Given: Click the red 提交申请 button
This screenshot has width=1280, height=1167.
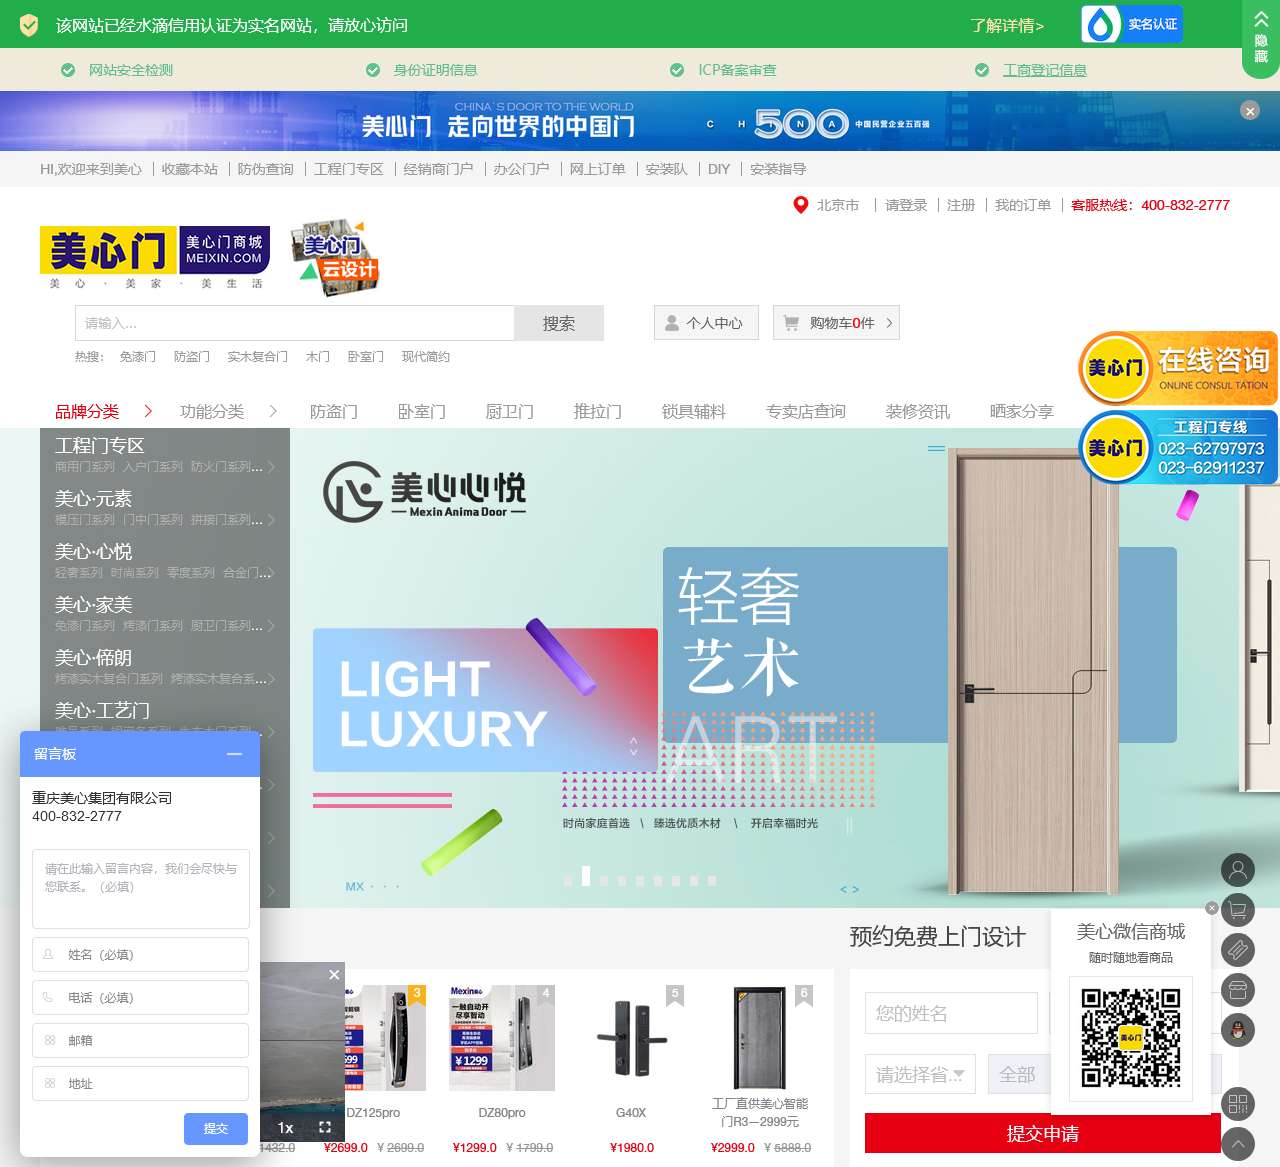Looking at the screenshot, I should [x=1043, y=1133].
